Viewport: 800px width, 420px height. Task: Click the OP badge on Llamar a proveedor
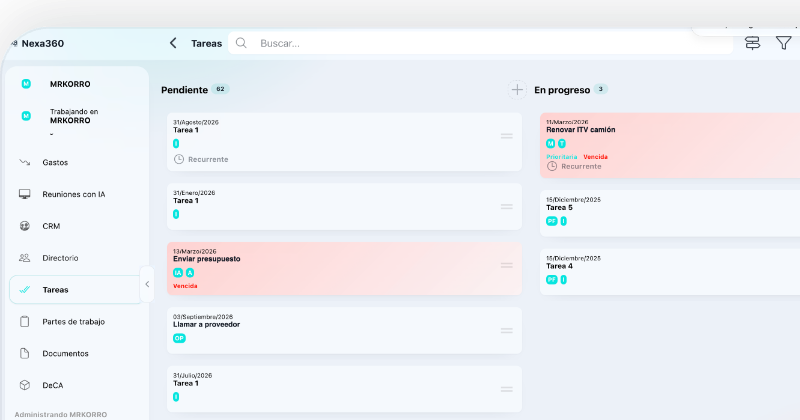click(179, 338)
